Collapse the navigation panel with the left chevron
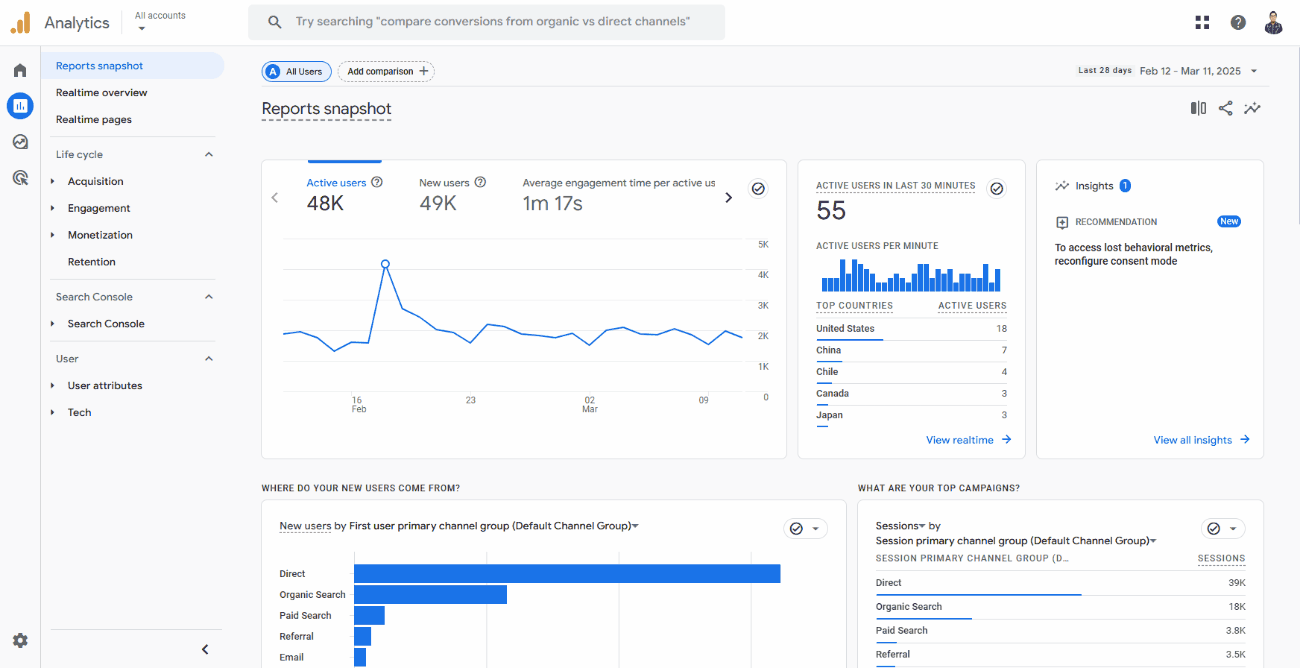Viewport: 1300px width, 668px height. click(205, 649)
